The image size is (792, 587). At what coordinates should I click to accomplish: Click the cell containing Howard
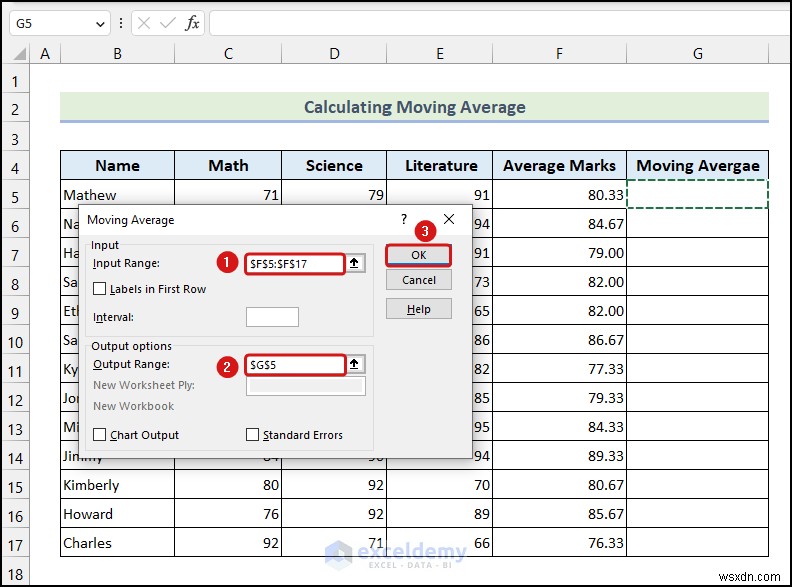click(x=117, y=514)
